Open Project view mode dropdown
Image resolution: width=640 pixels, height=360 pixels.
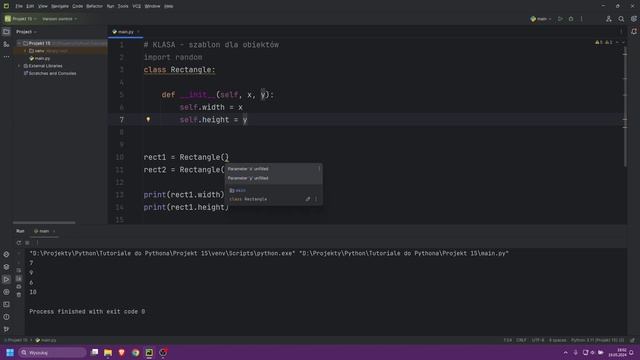pyautogui.click(x=26, y=32)
